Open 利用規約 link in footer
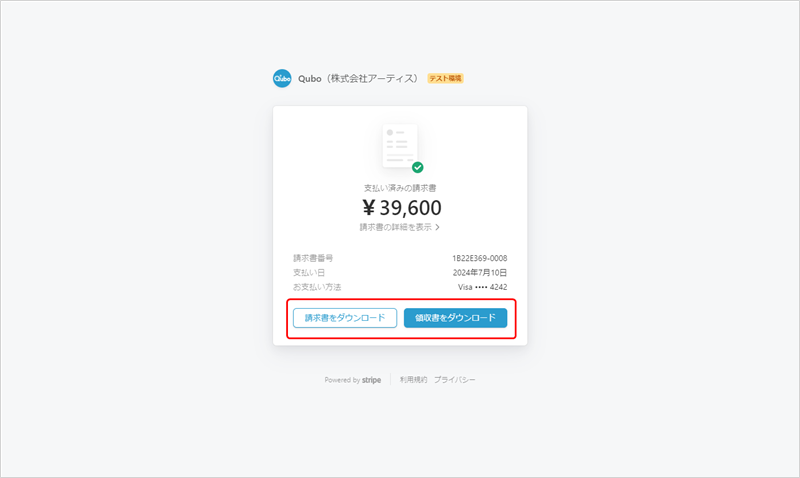 (x=413, y=380)
